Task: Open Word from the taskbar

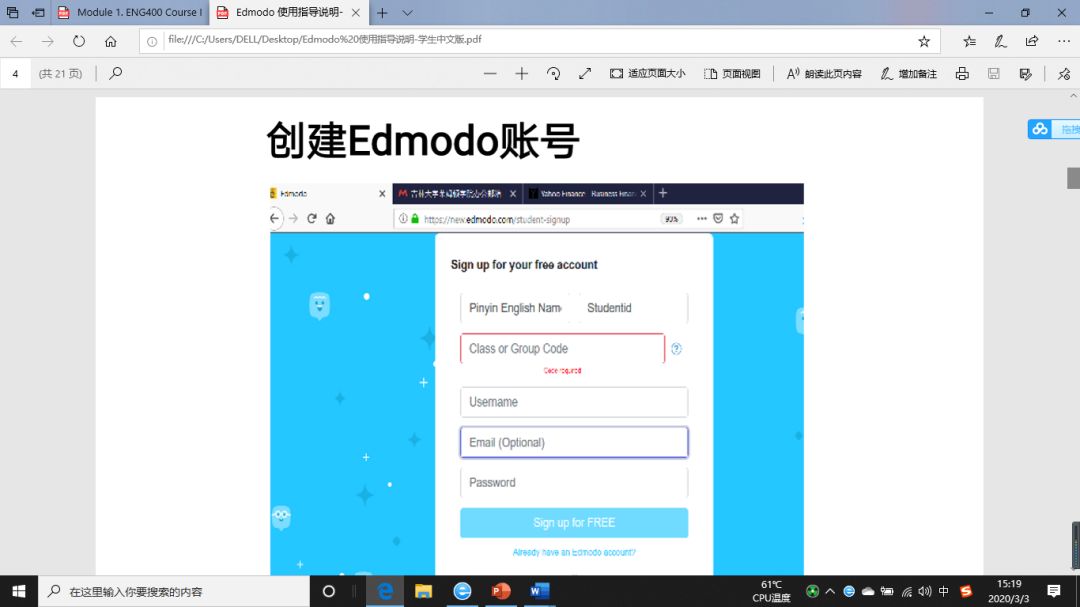Action: point(539,591)
